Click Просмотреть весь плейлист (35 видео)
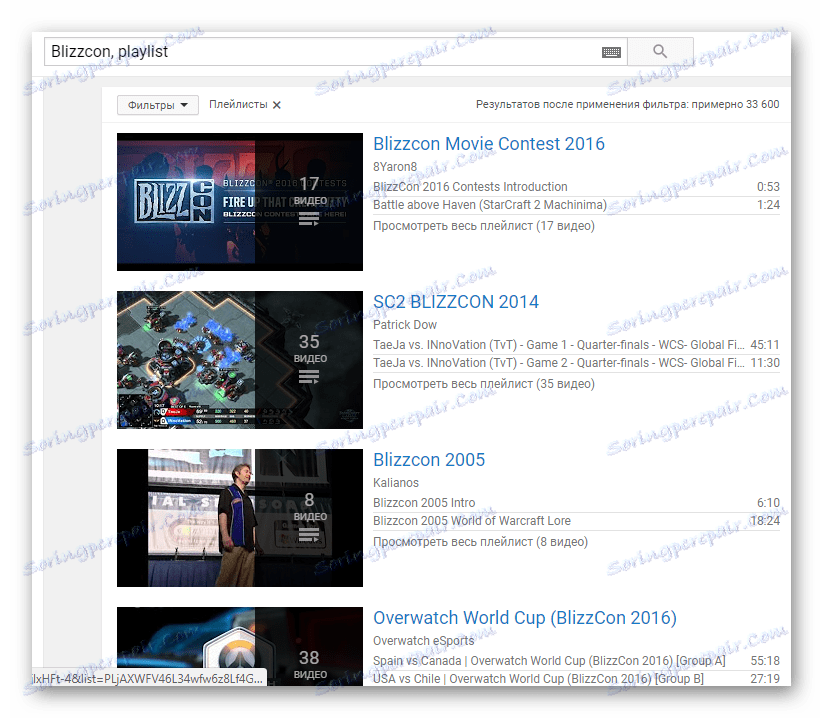The width and height of the screenshot is (823, 718). [x=484, y=384]
